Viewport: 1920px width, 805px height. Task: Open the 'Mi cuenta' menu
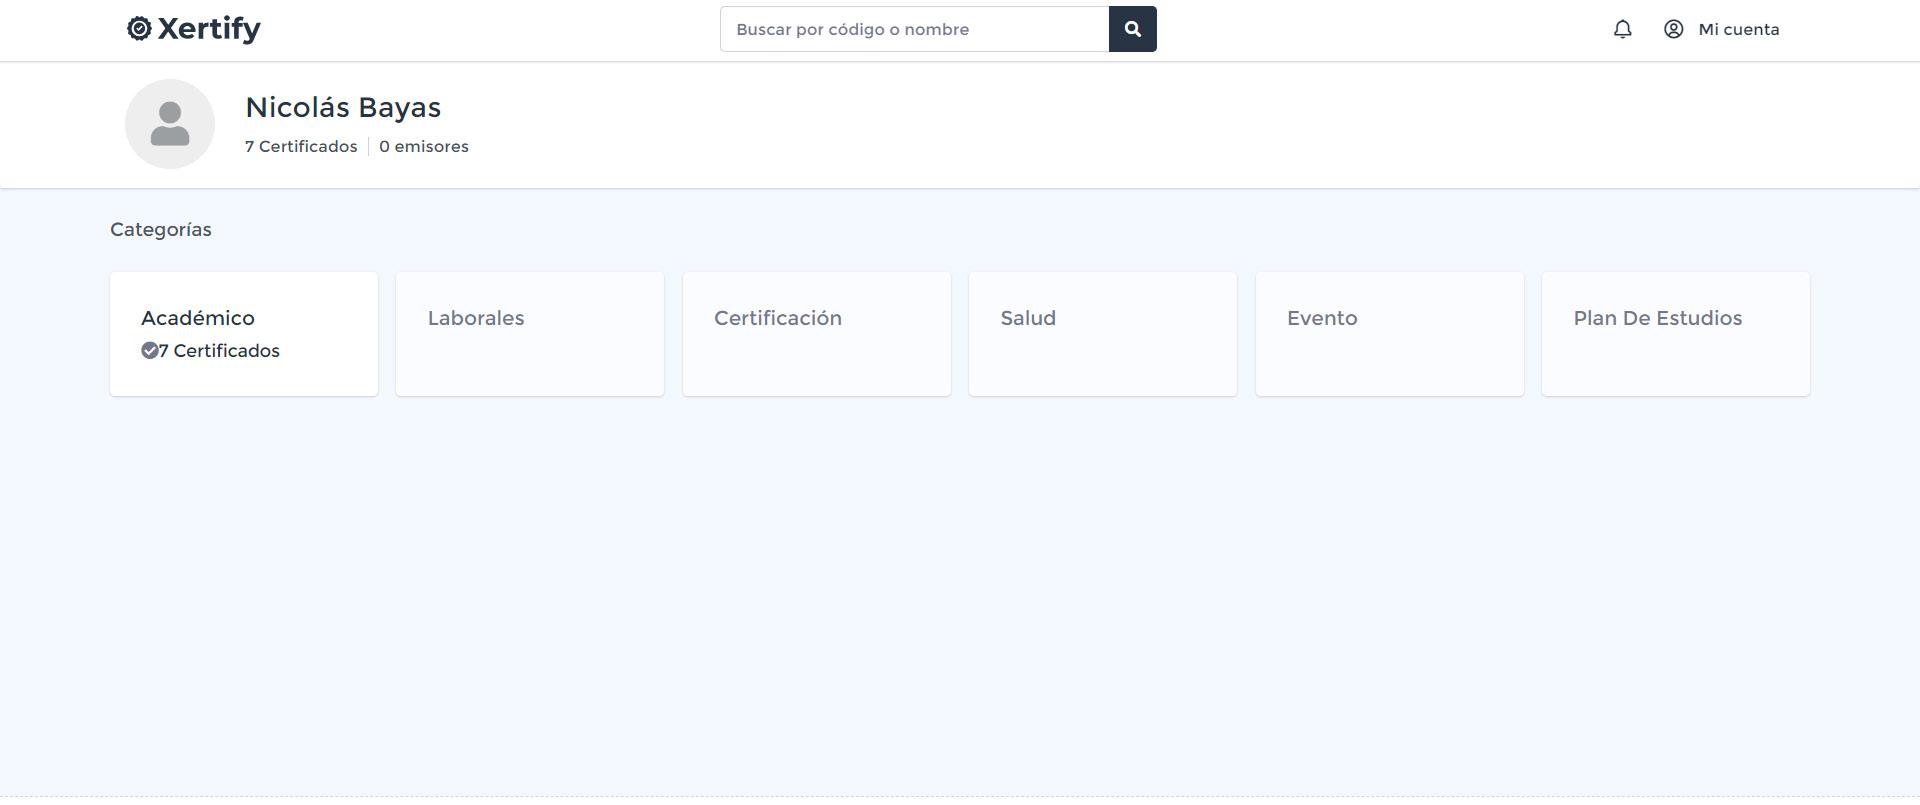[1738, 29]
